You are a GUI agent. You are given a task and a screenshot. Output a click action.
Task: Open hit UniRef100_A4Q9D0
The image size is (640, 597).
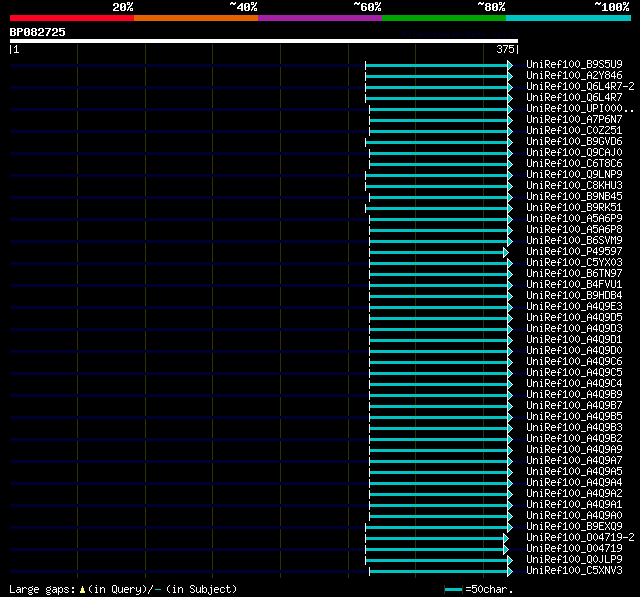pos(574,351)
